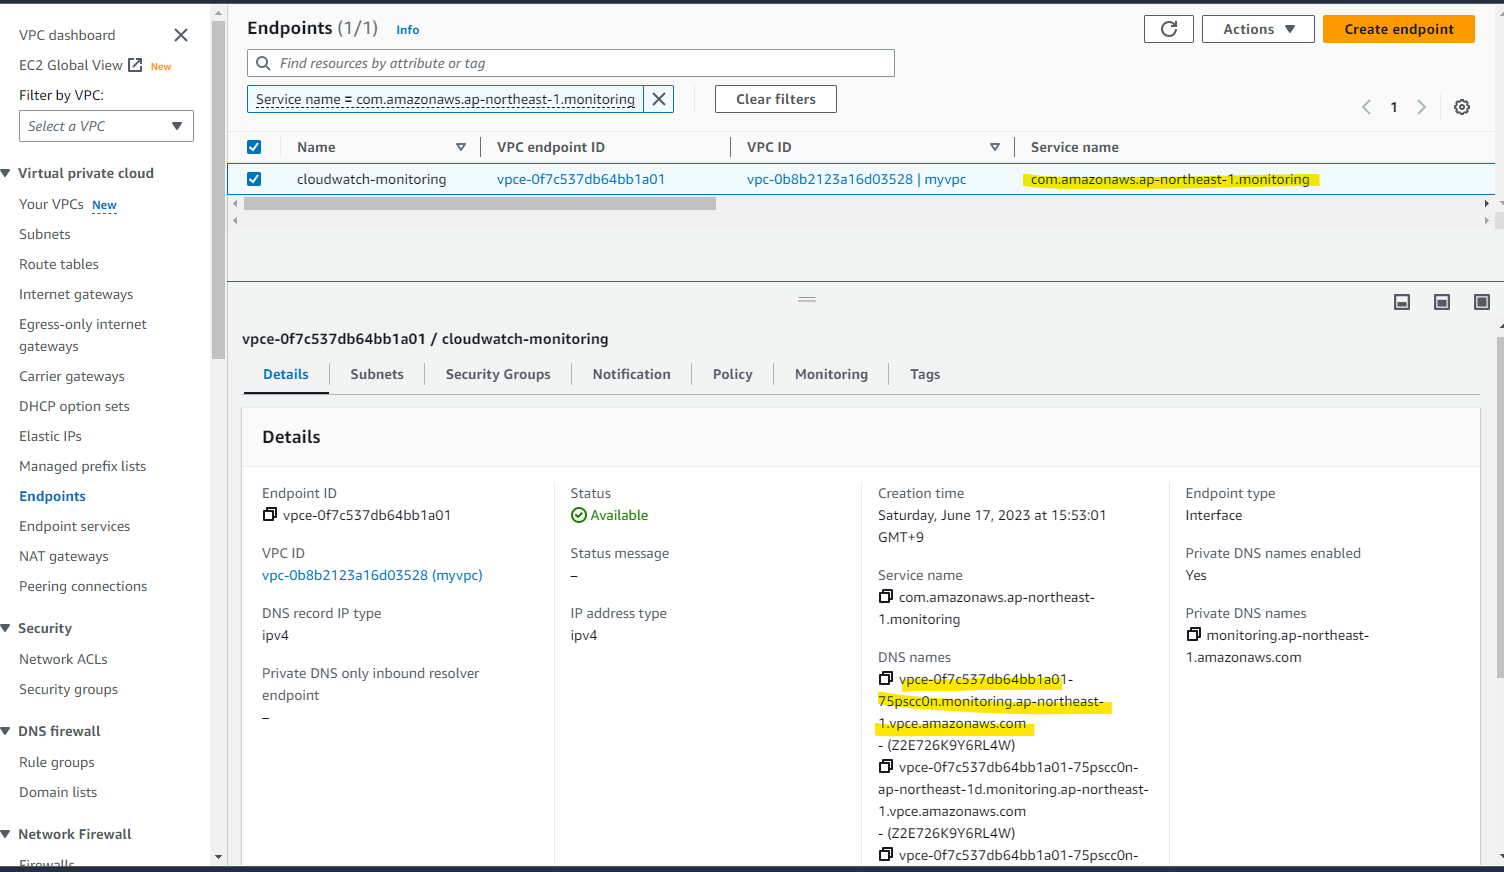Open table preferences gear icon
This screenshot has width=1504, height=872.
coord(1462,107)
